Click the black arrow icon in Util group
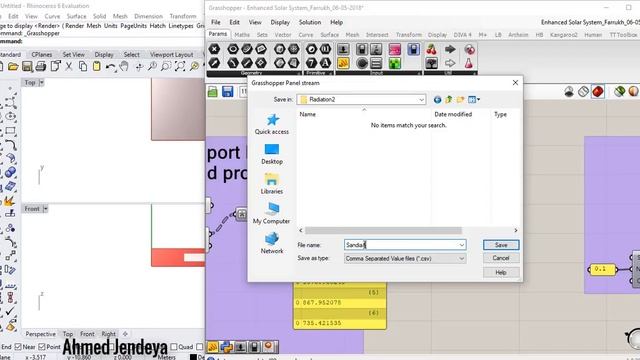 [450, 49]
